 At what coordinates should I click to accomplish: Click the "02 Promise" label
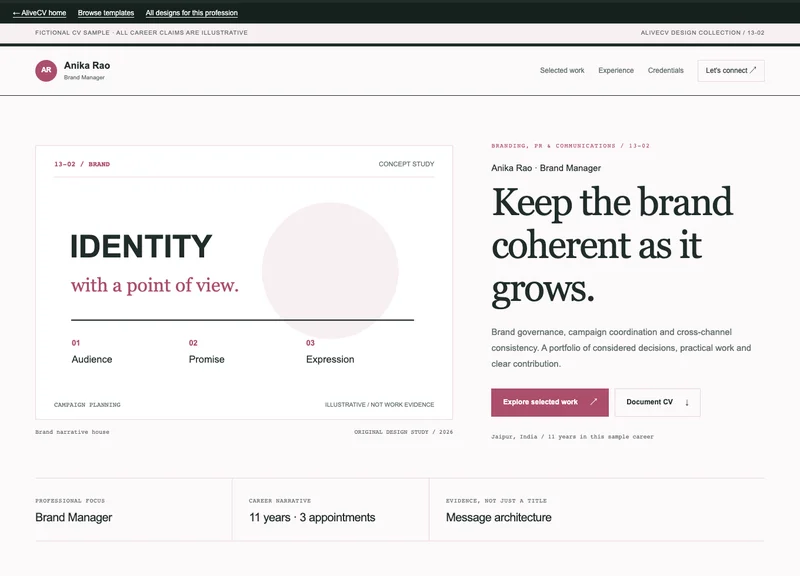(207, 352)
